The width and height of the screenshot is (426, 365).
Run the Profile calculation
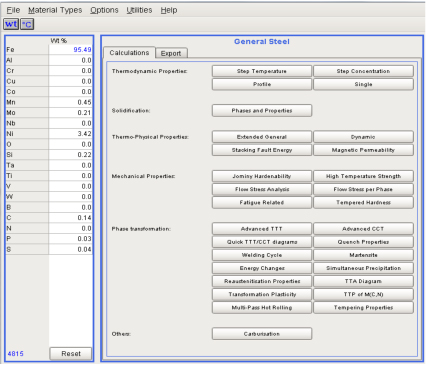[x=262, y=84]
